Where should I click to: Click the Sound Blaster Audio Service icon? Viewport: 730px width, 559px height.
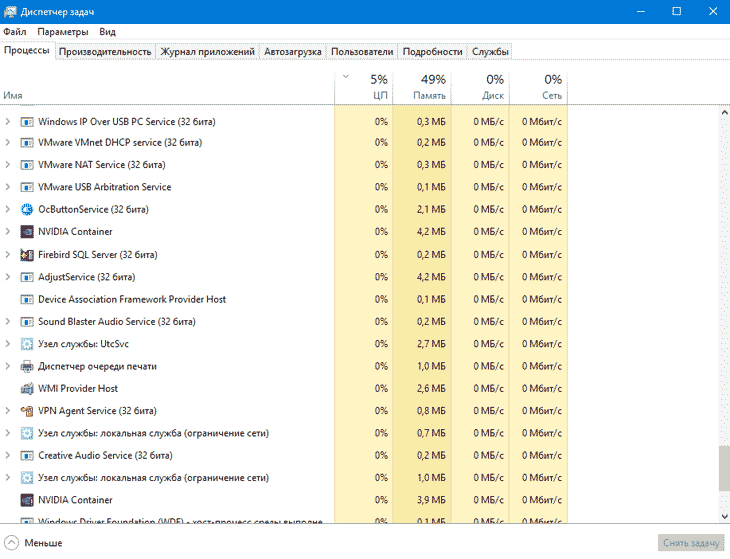tap(27, 322)
